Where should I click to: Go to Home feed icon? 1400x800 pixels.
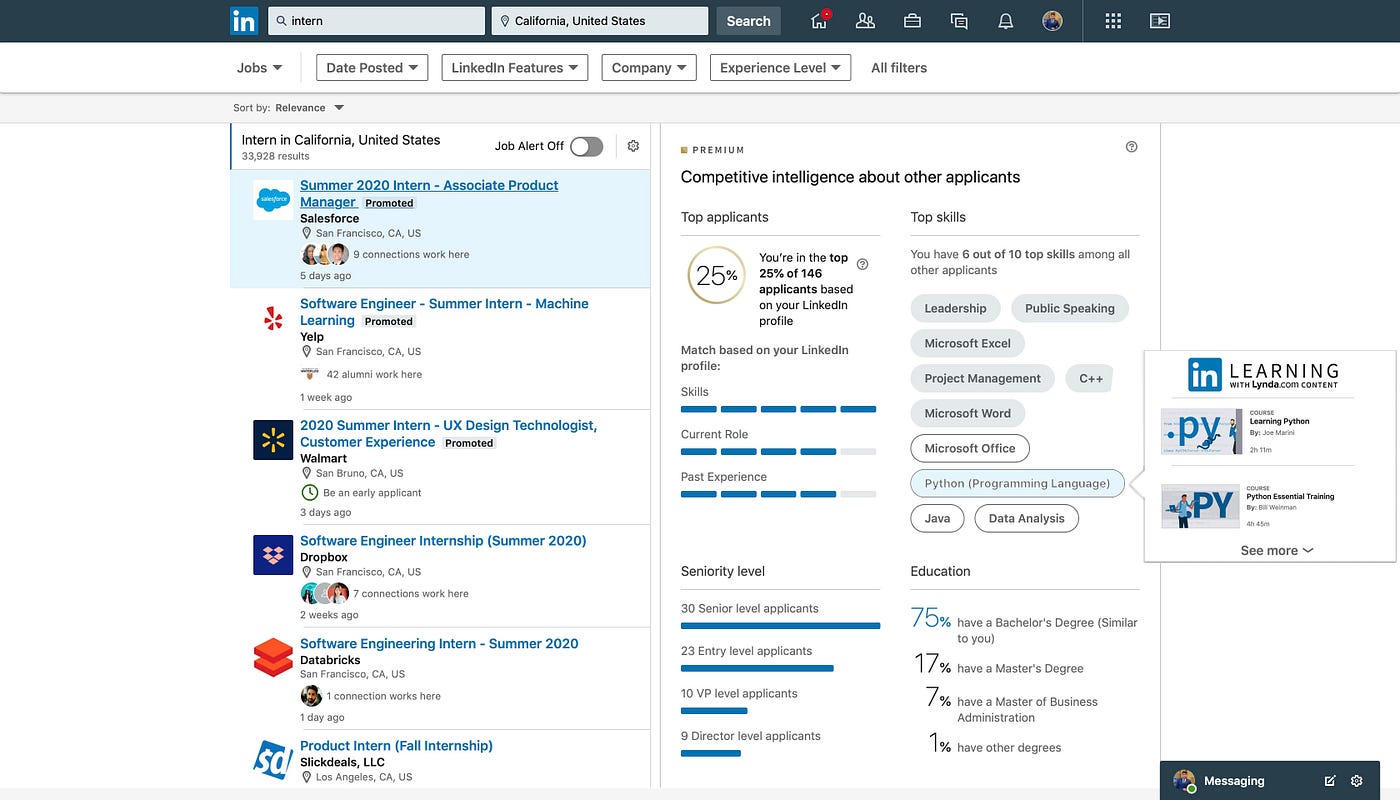coord(820,20)
